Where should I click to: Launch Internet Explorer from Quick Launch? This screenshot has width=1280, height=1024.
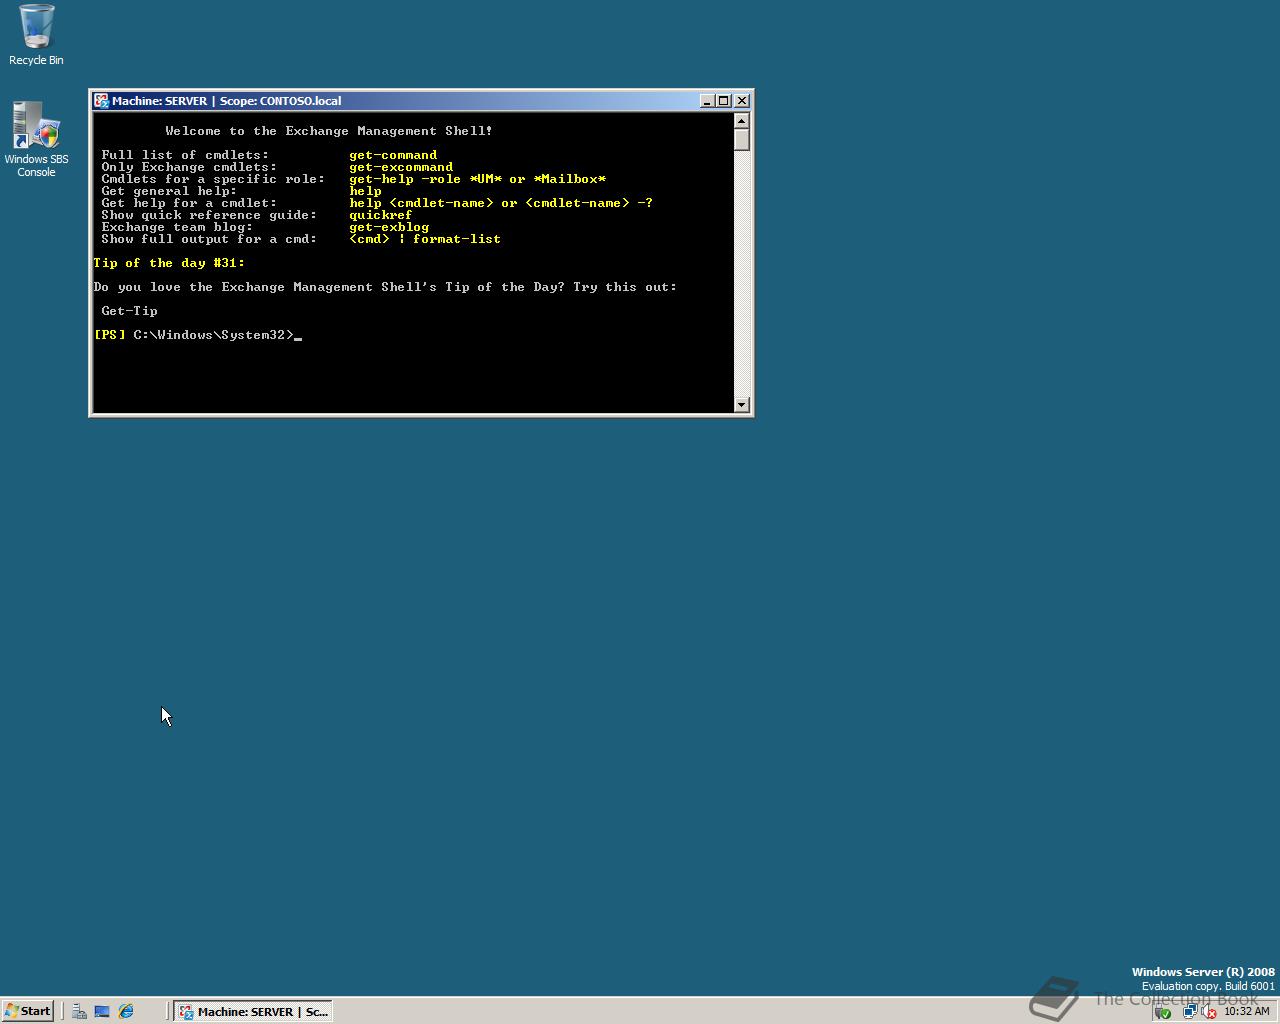(126, 1011)
